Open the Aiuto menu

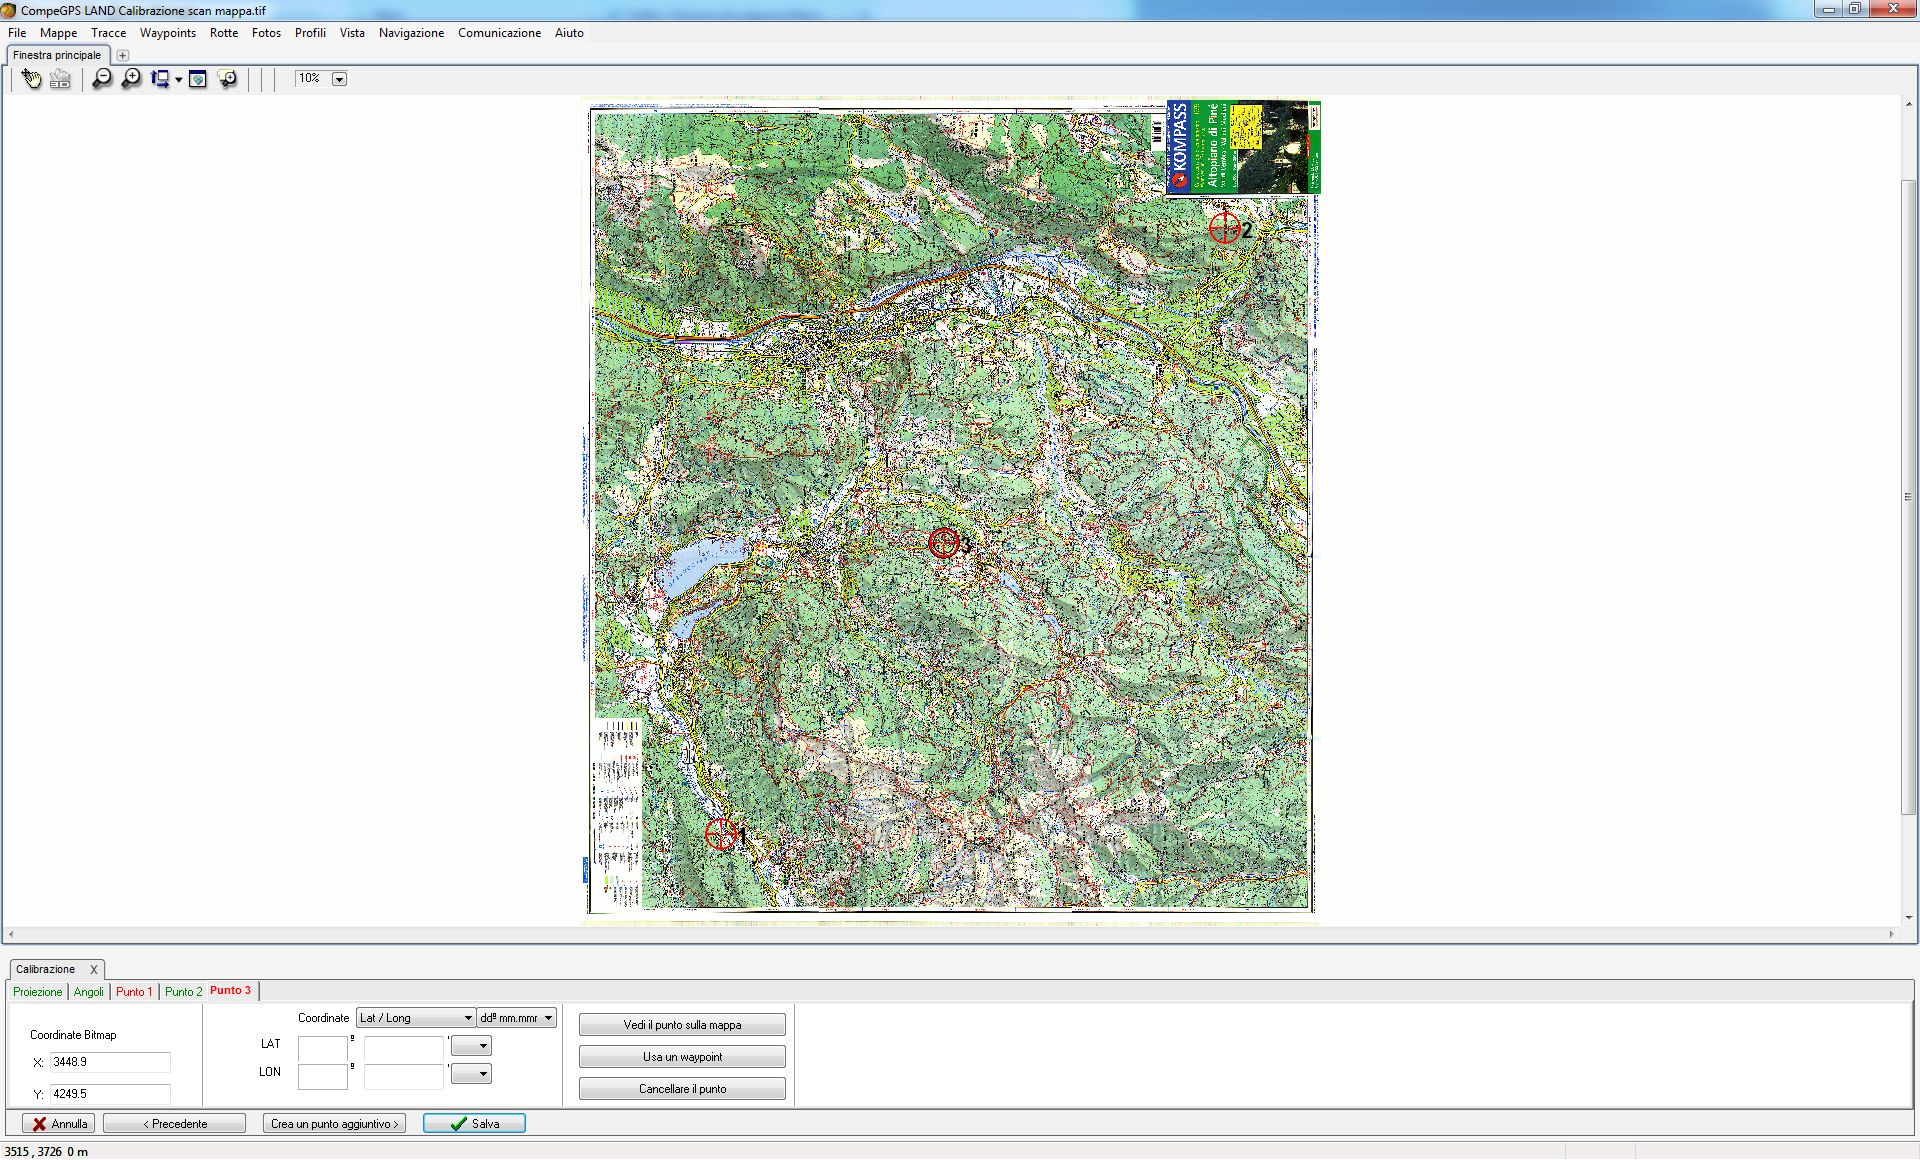[x=569, y=33]
